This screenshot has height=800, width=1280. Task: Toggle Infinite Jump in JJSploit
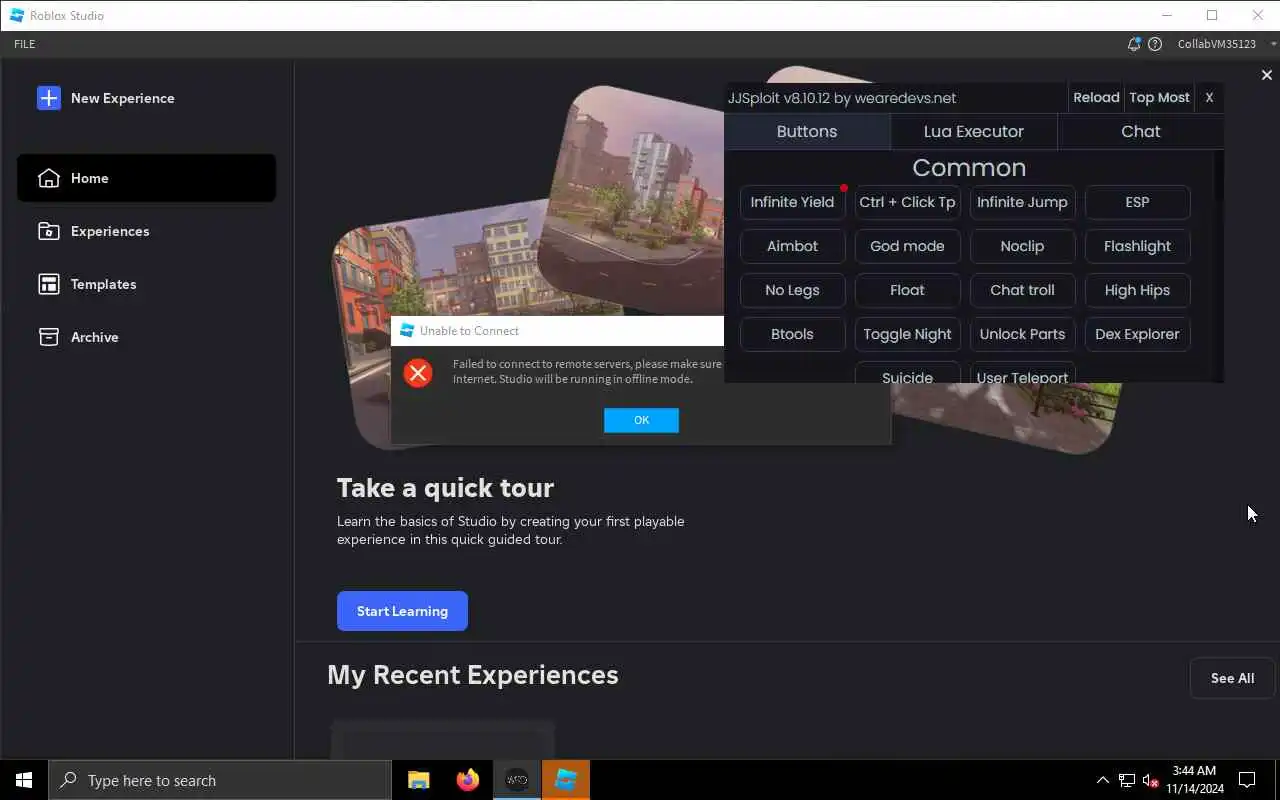pos(1022,202)
